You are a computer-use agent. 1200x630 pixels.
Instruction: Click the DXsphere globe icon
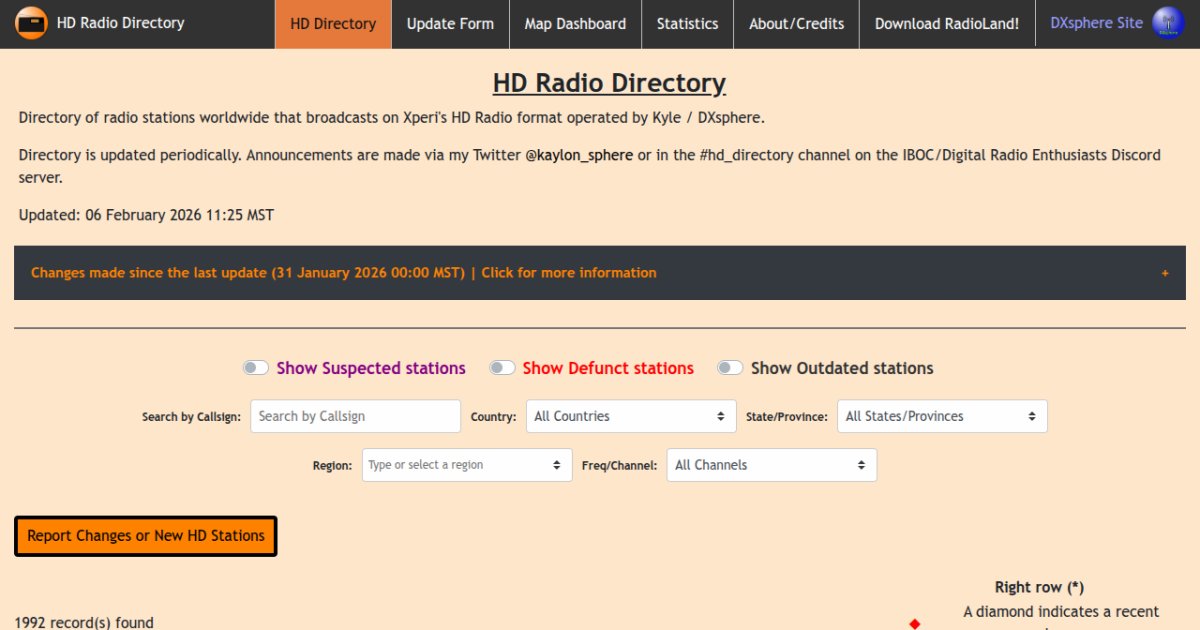click(x=1167, y=23)
